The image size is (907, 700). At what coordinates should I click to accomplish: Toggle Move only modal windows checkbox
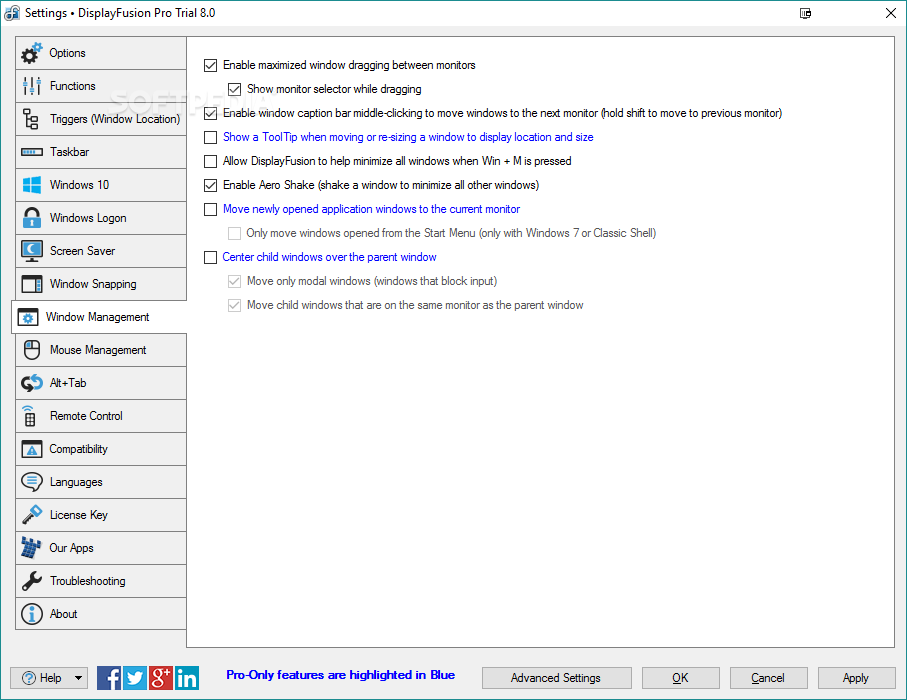tap(234, 281)
